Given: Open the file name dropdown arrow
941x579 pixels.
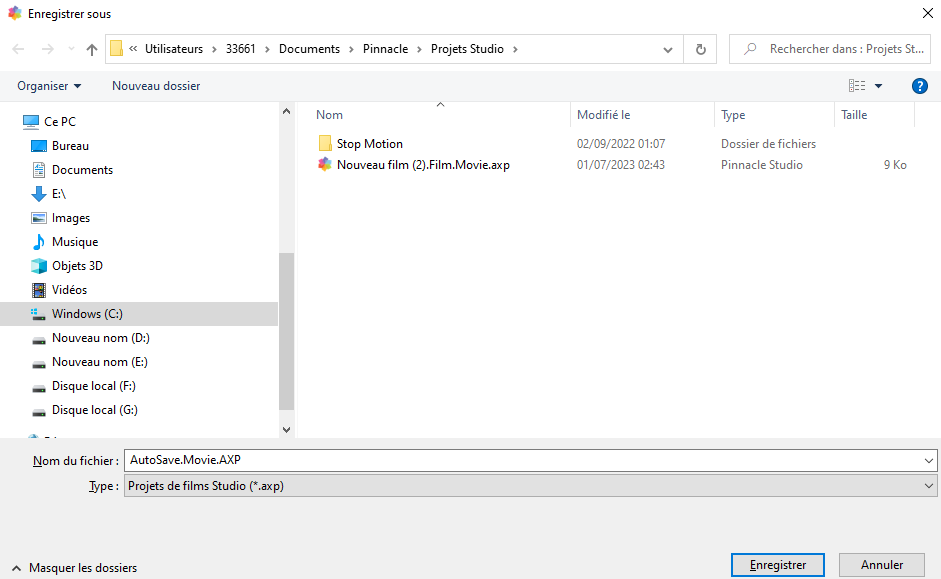Looking at the screenshot, I should (x=928, y=461).
